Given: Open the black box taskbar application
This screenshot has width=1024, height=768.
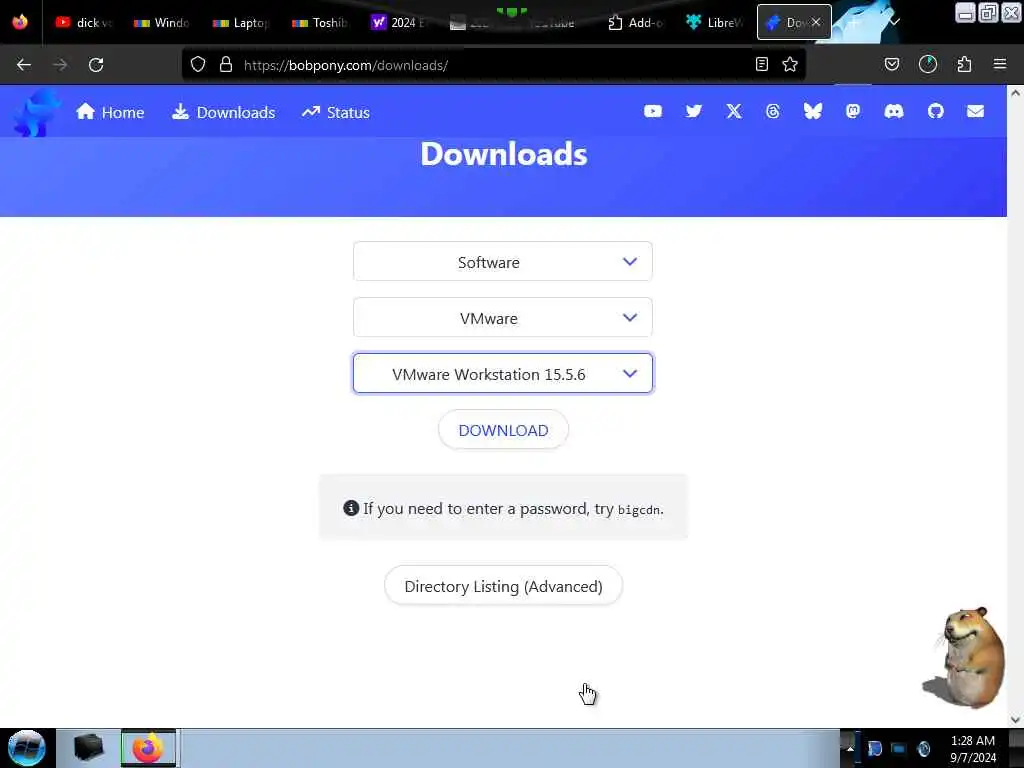Looking at the screenshot, I should 89,748.
